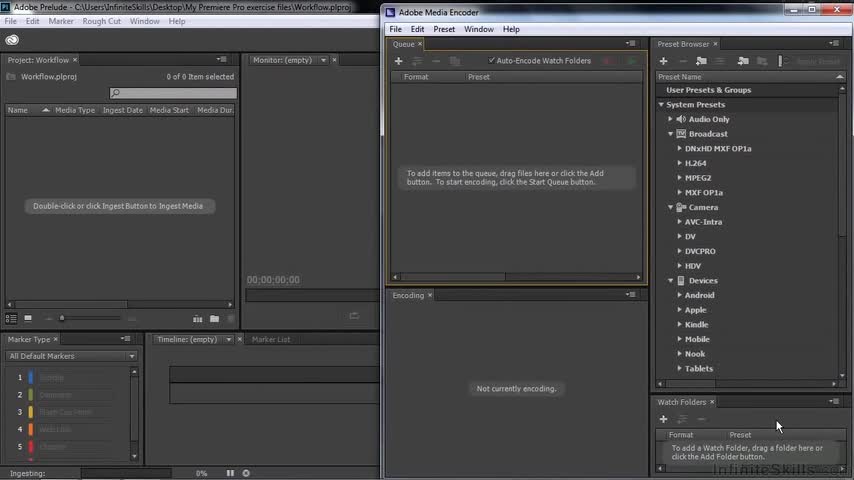
Task: Close the Preset Browser panel tab
Action: coord(715,44)
